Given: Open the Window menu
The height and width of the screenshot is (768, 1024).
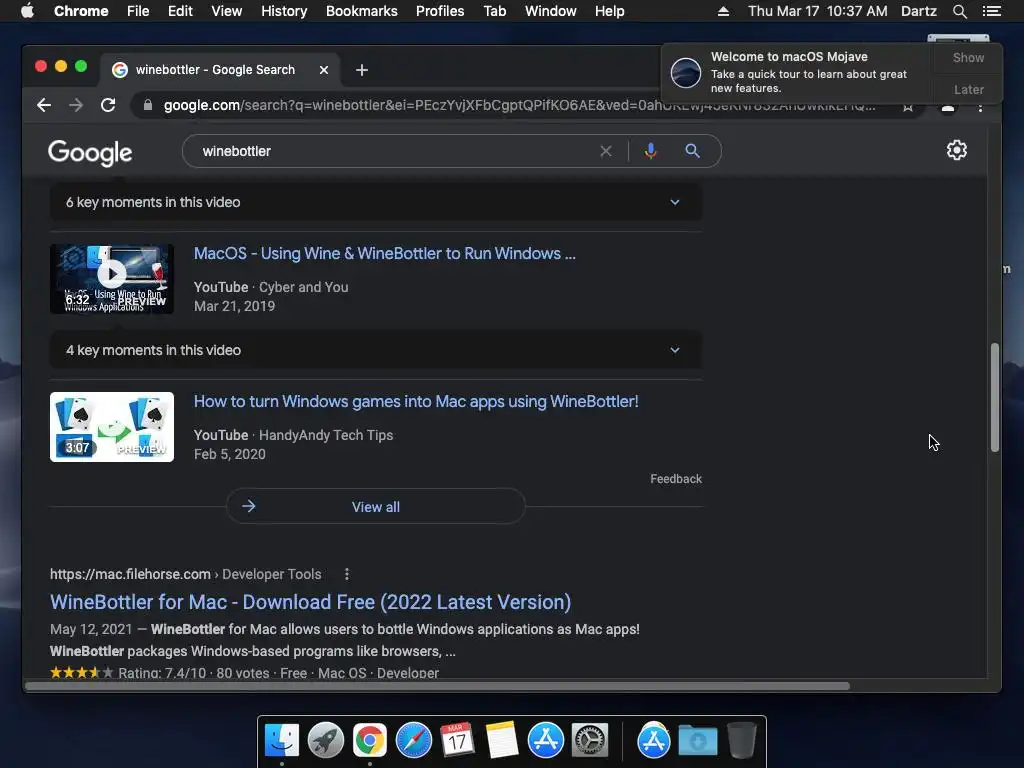Looking at the screenshot, I should [x=551, y=11].
